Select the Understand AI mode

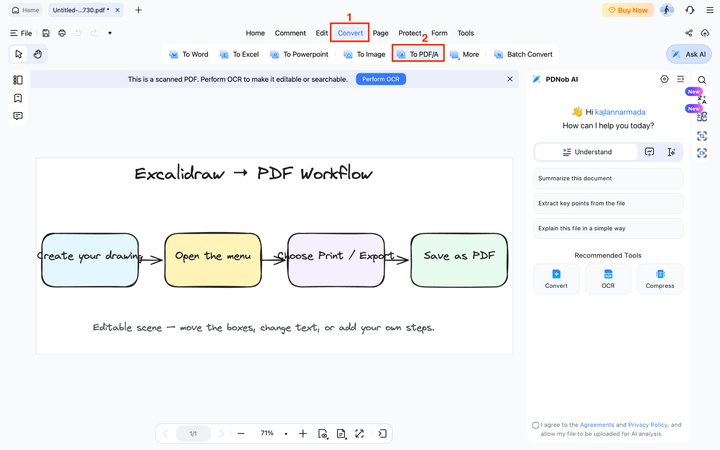(587, 152)
